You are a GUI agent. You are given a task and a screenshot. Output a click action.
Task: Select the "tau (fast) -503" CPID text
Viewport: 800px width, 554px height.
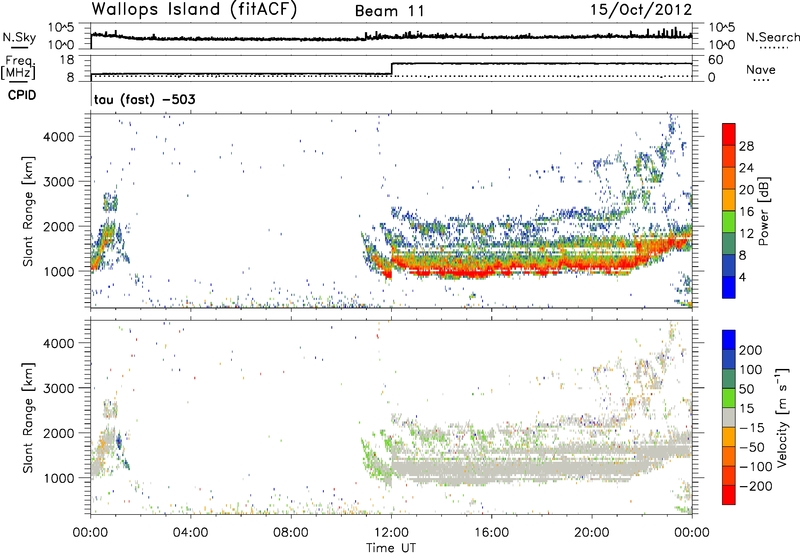(144, 99)
